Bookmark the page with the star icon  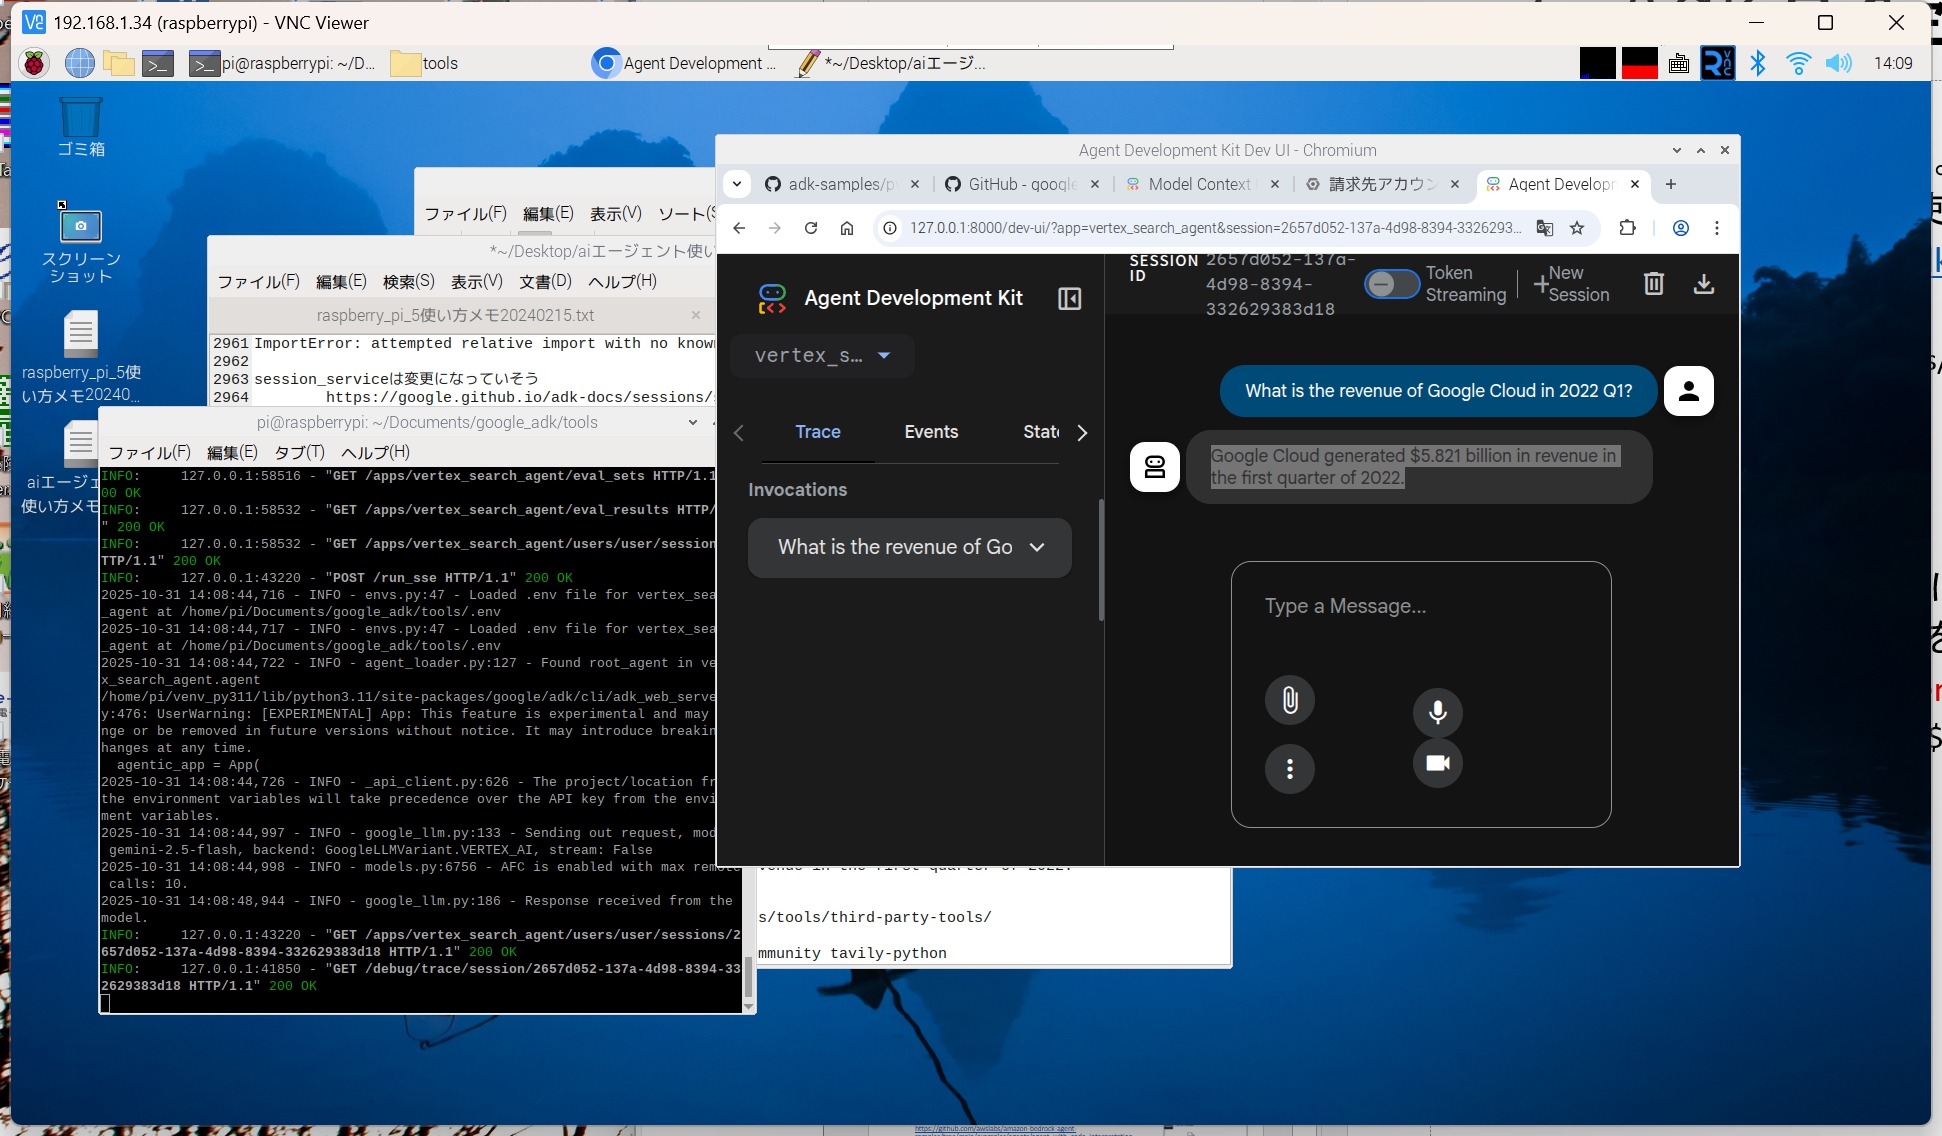point(1577,228)
